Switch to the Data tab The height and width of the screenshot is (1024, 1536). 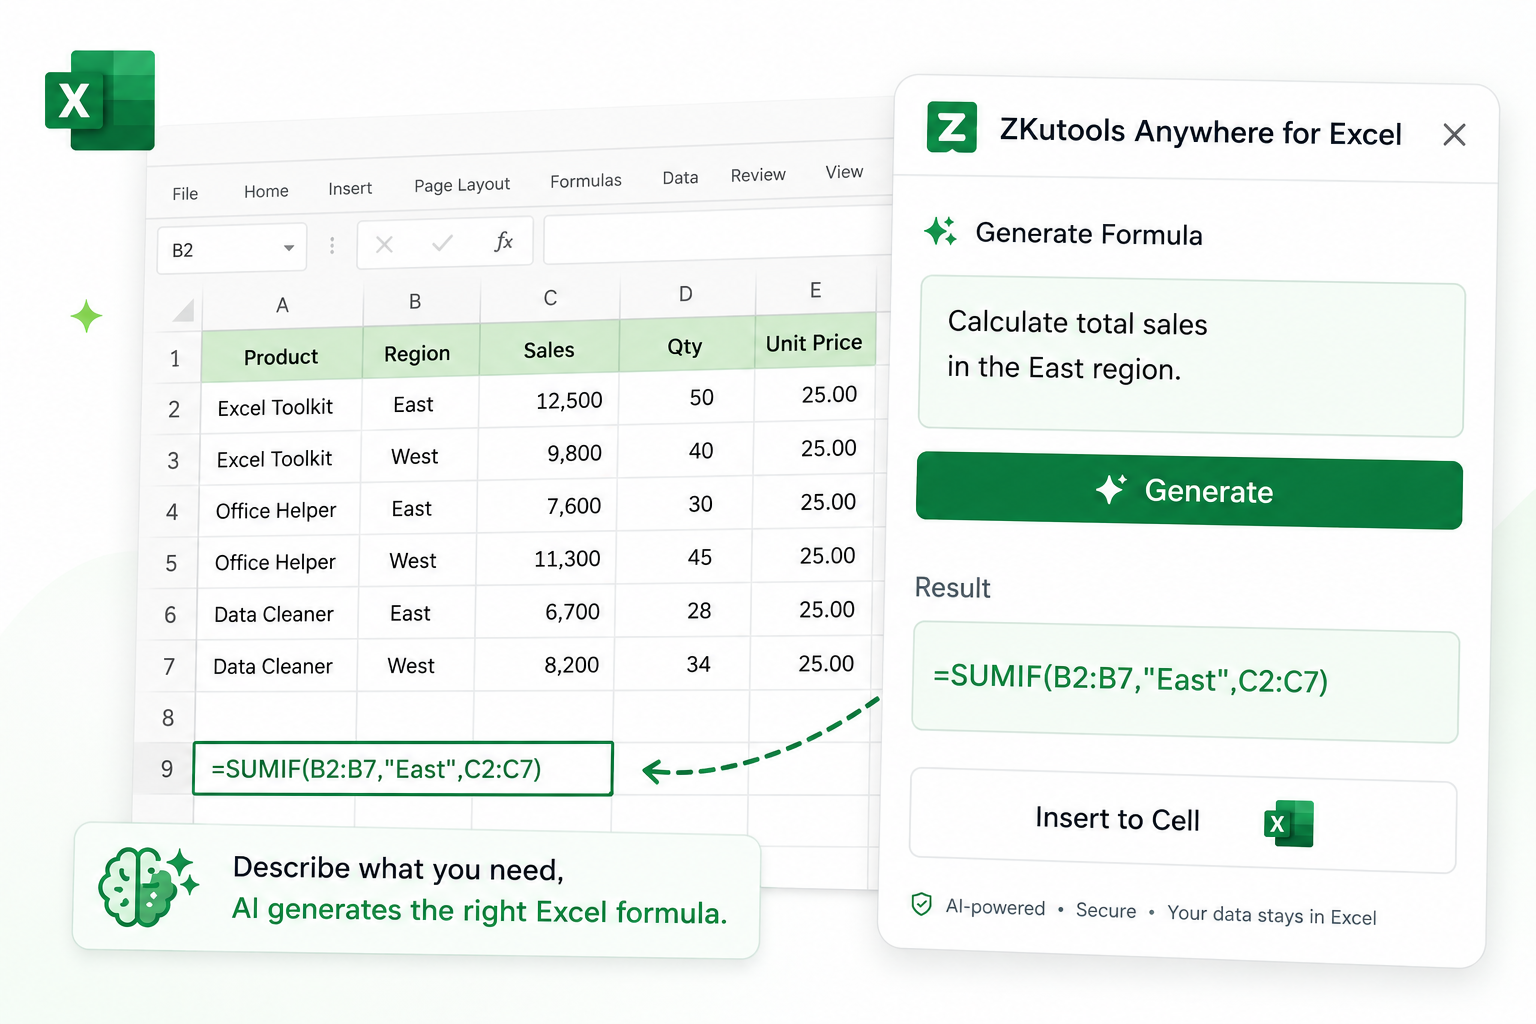(680, 178)
